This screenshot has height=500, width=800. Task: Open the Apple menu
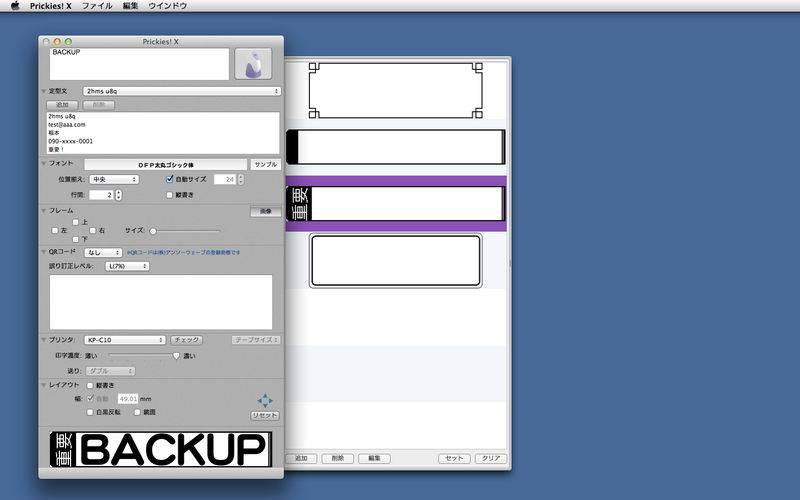coord(15,6)
